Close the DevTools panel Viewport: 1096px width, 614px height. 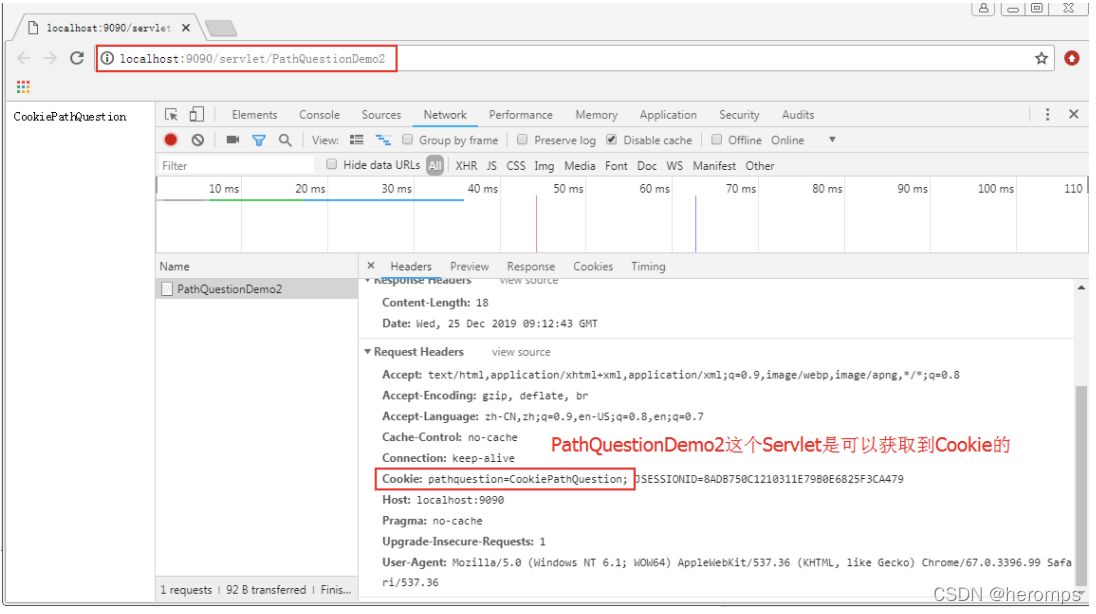point(1074,114)
